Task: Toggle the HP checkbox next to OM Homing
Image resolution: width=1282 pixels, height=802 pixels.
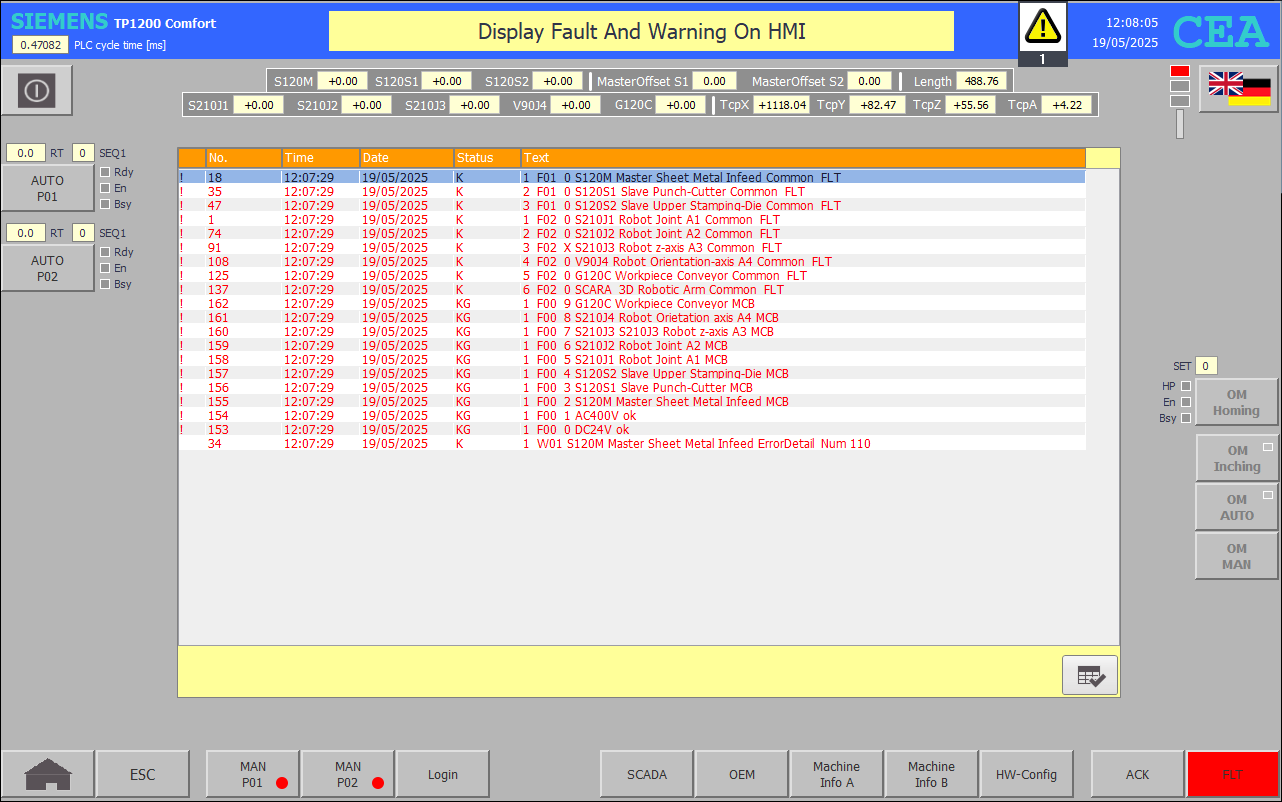Action: pyautogui.click(x=1186, y=386)
